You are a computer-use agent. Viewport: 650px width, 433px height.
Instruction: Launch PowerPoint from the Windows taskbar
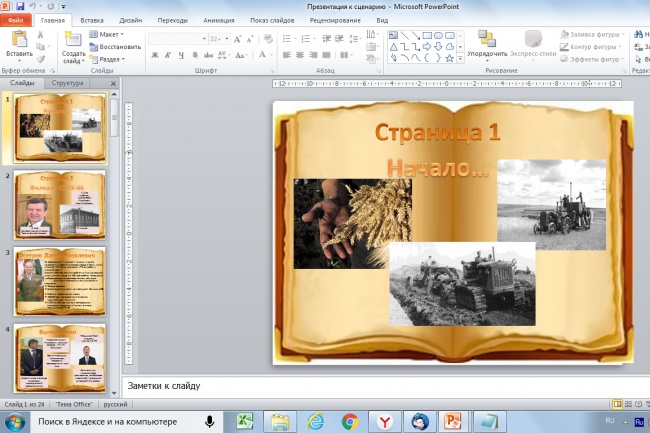point(452,422)
